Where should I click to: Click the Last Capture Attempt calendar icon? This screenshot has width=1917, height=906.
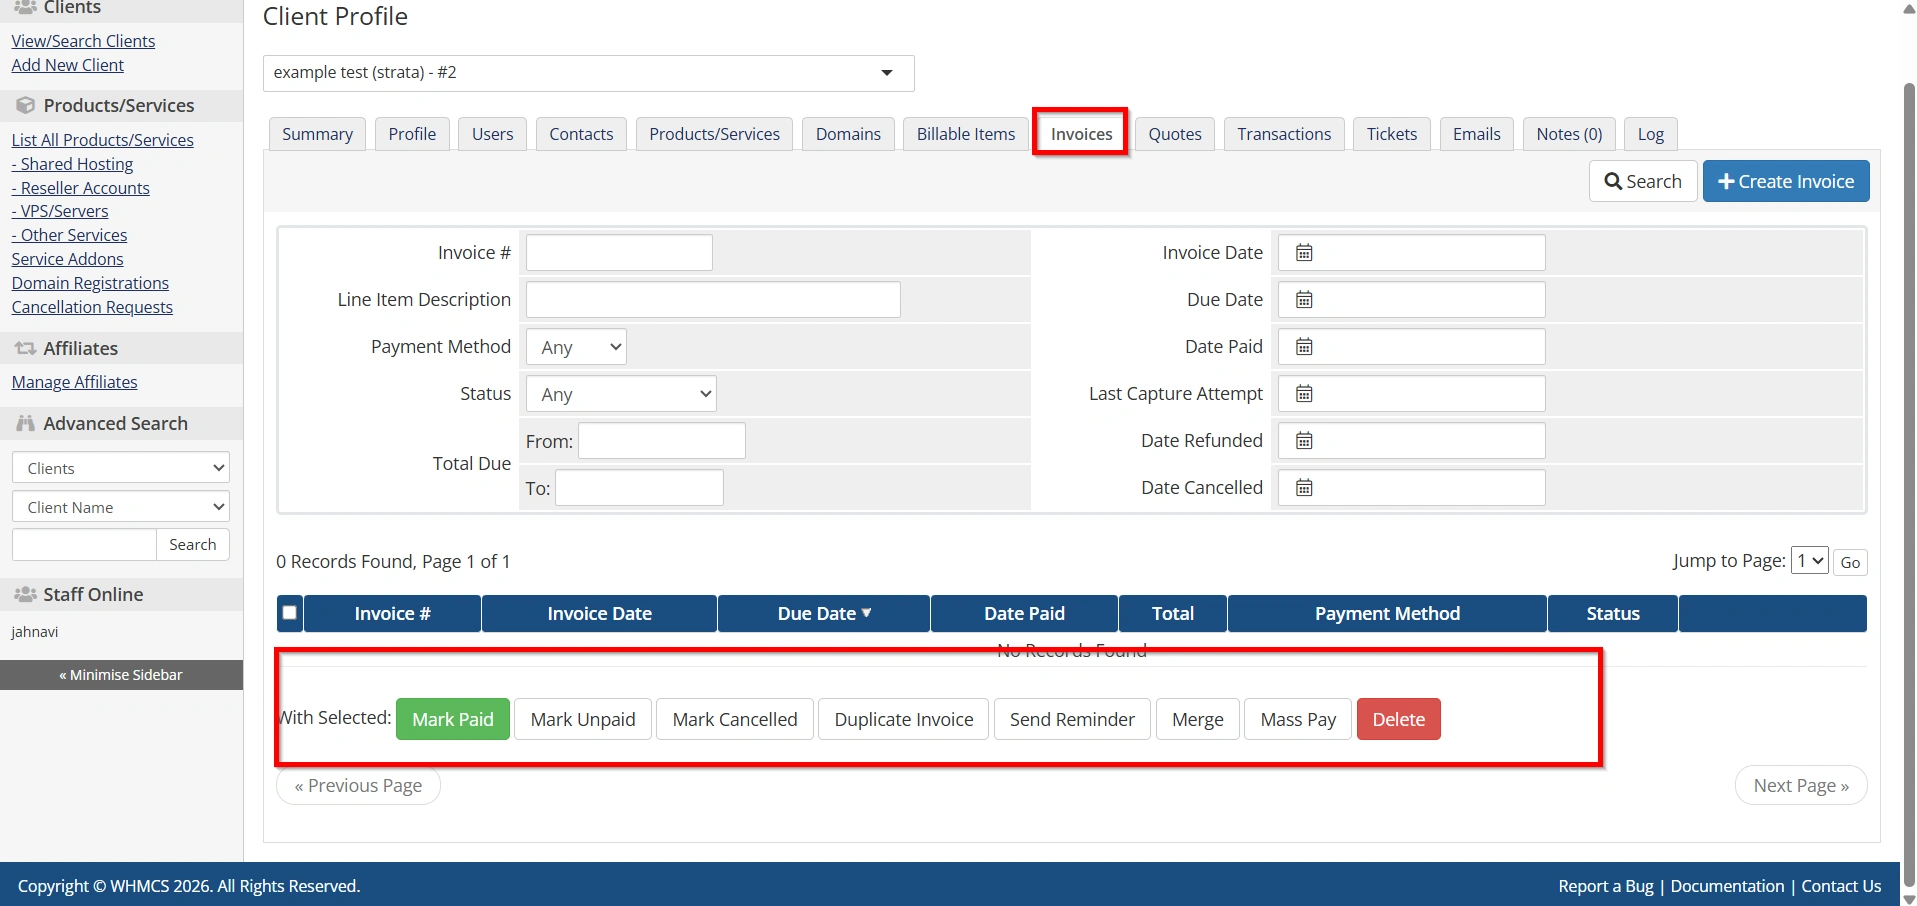pyautogui.click(x=1304, y=394)
